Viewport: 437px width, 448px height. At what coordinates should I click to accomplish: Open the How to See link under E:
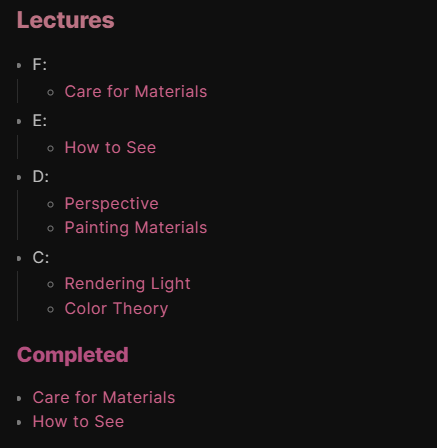(x=110, y=147)
